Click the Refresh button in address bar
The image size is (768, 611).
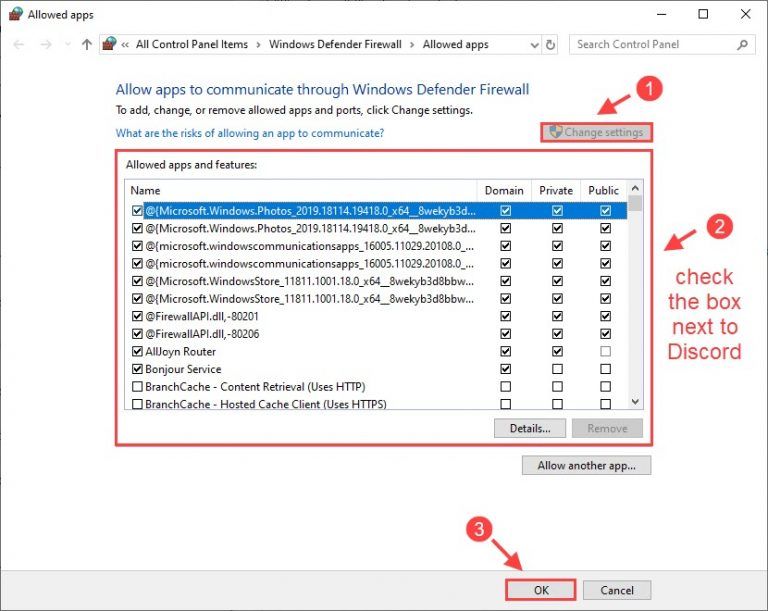coord(550,45)
